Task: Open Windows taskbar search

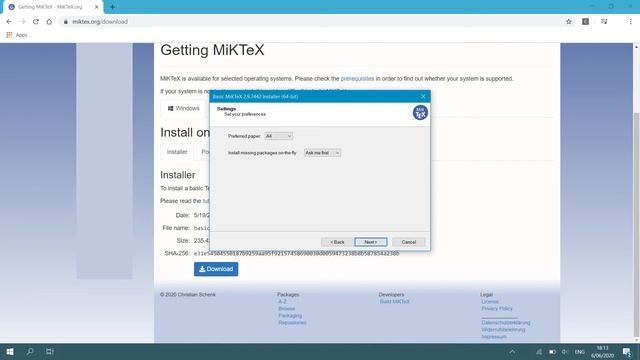Action: point(30,351)
